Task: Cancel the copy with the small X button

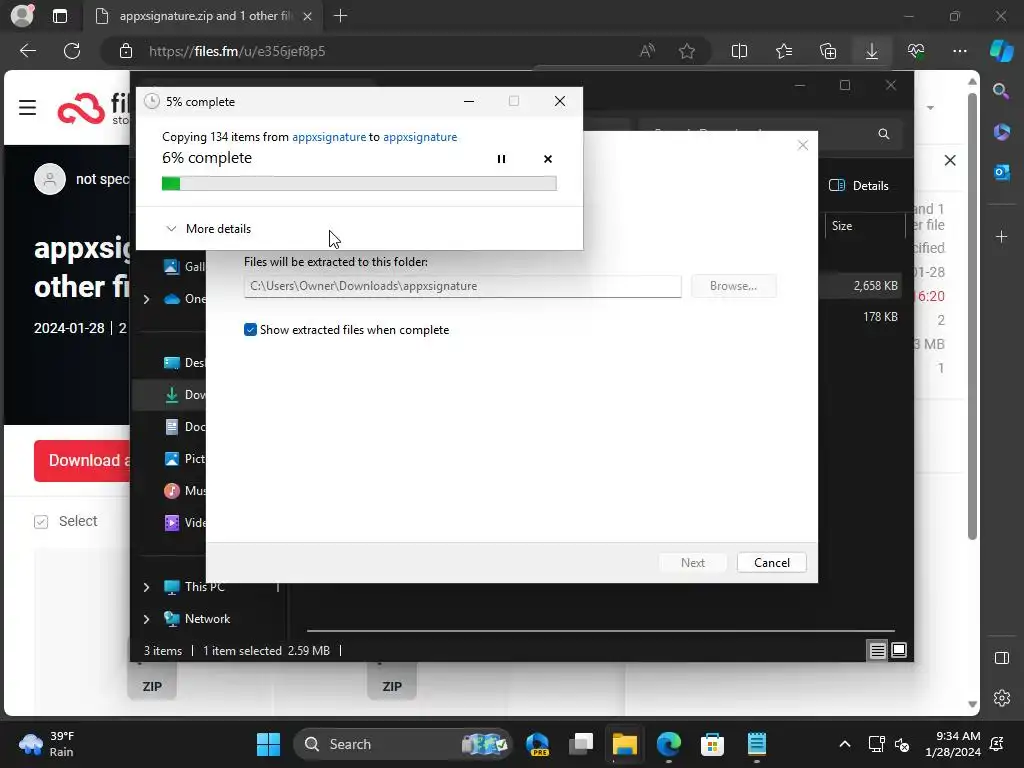Action: click(x=547, y=159)
